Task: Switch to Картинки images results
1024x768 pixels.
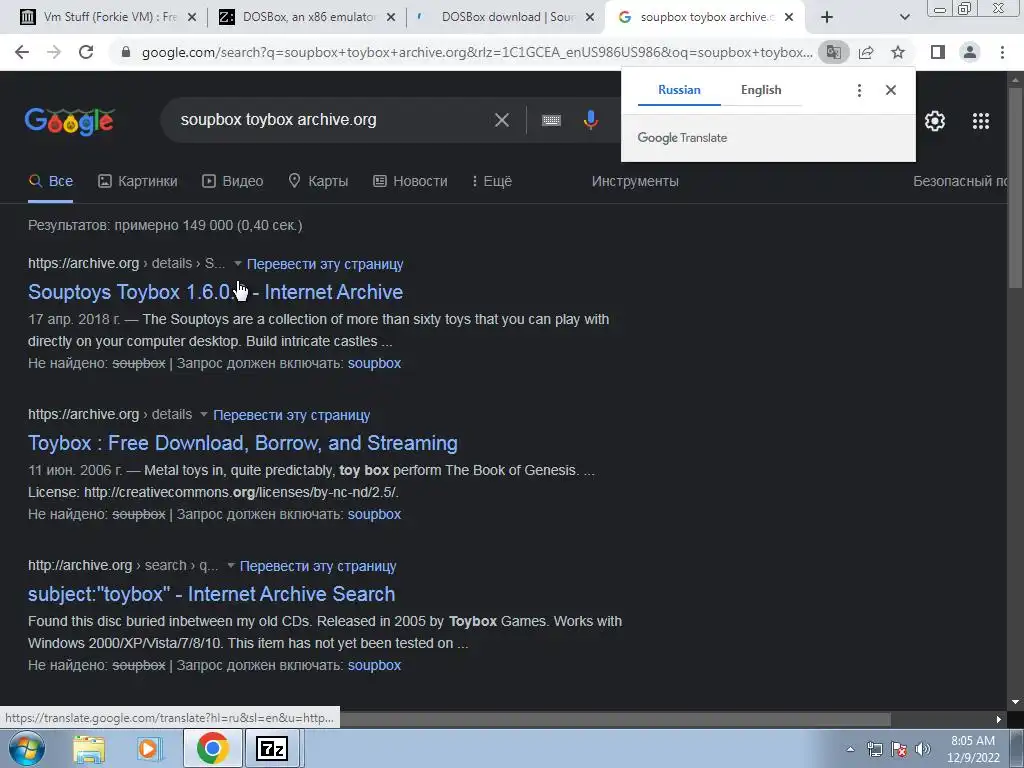Action: coord(138,181)
